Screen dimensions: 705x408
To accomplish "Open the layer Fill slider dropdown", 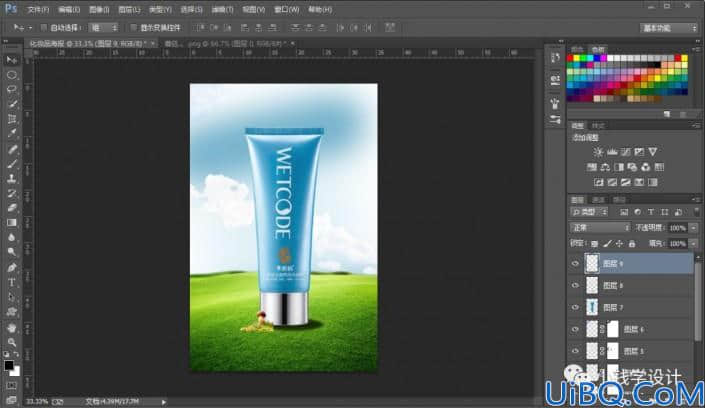I will coord(694,243).
